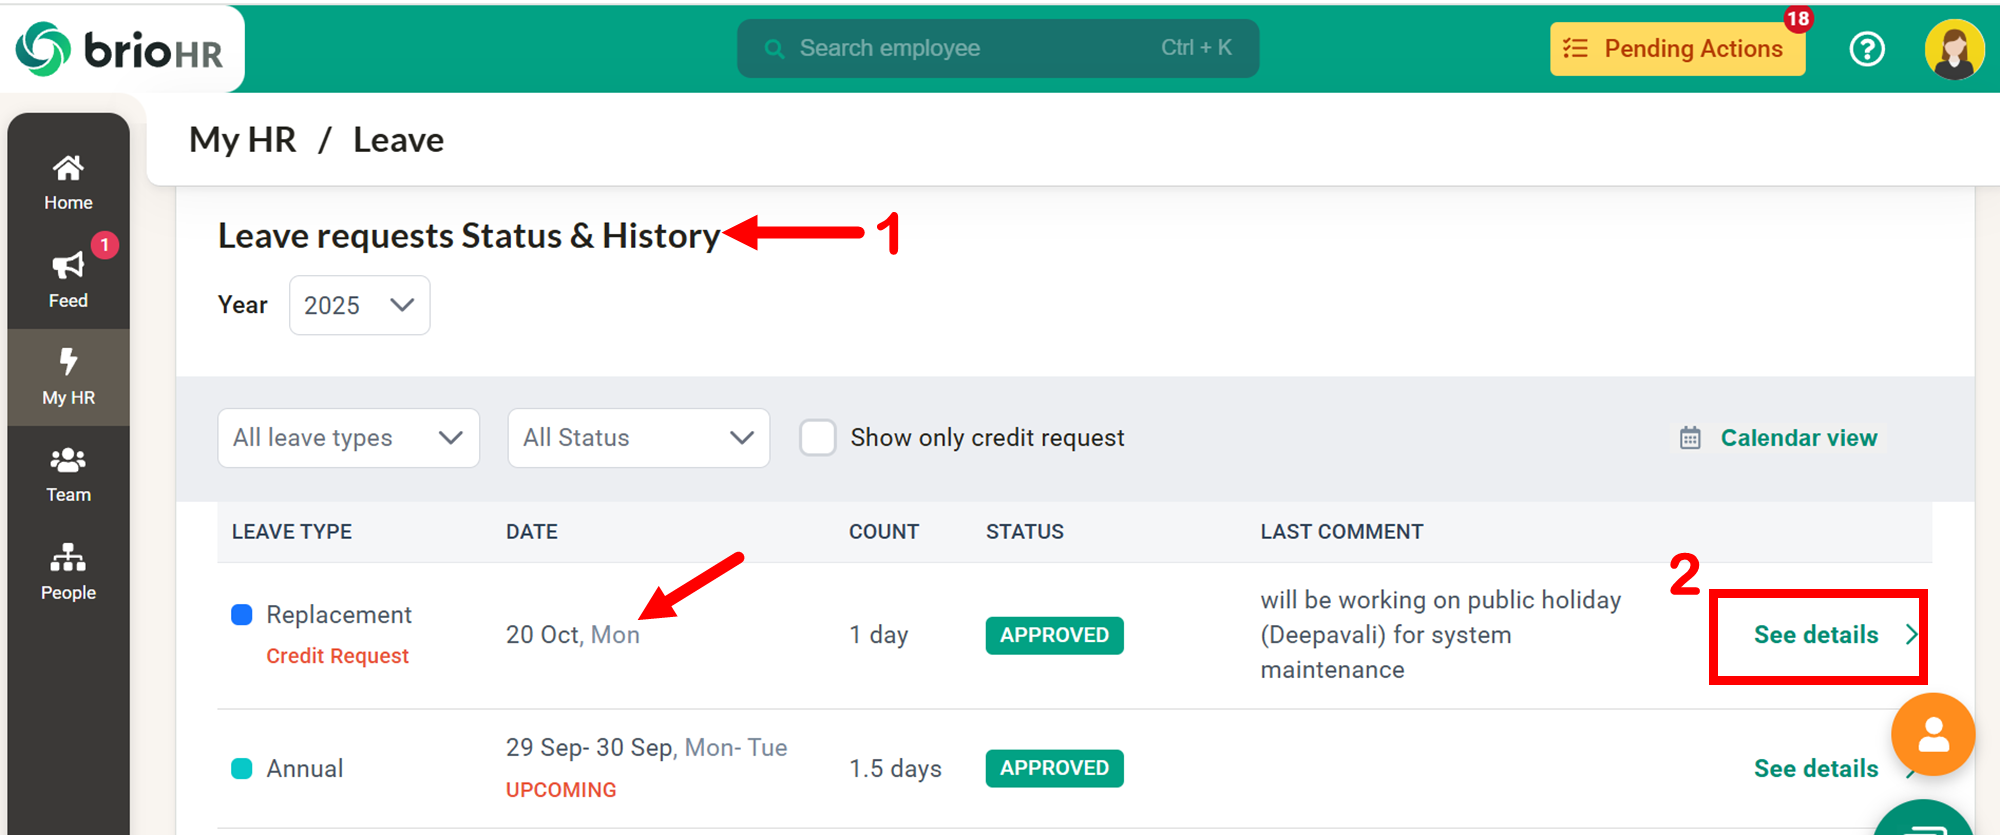Open the user profile avatar
Image resolution: width=2000 pixels, height=835 pixels.
[x=1953, y=49]
